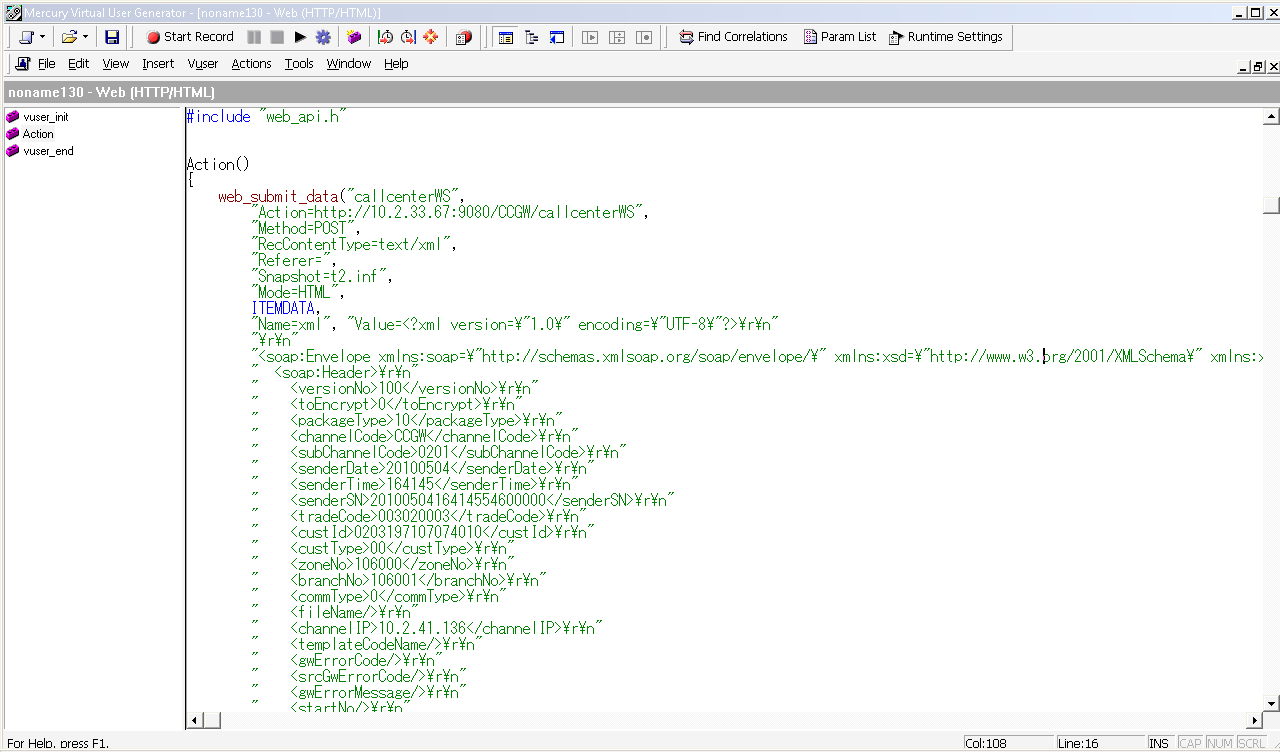Click the Start Record button

(190, 37)
